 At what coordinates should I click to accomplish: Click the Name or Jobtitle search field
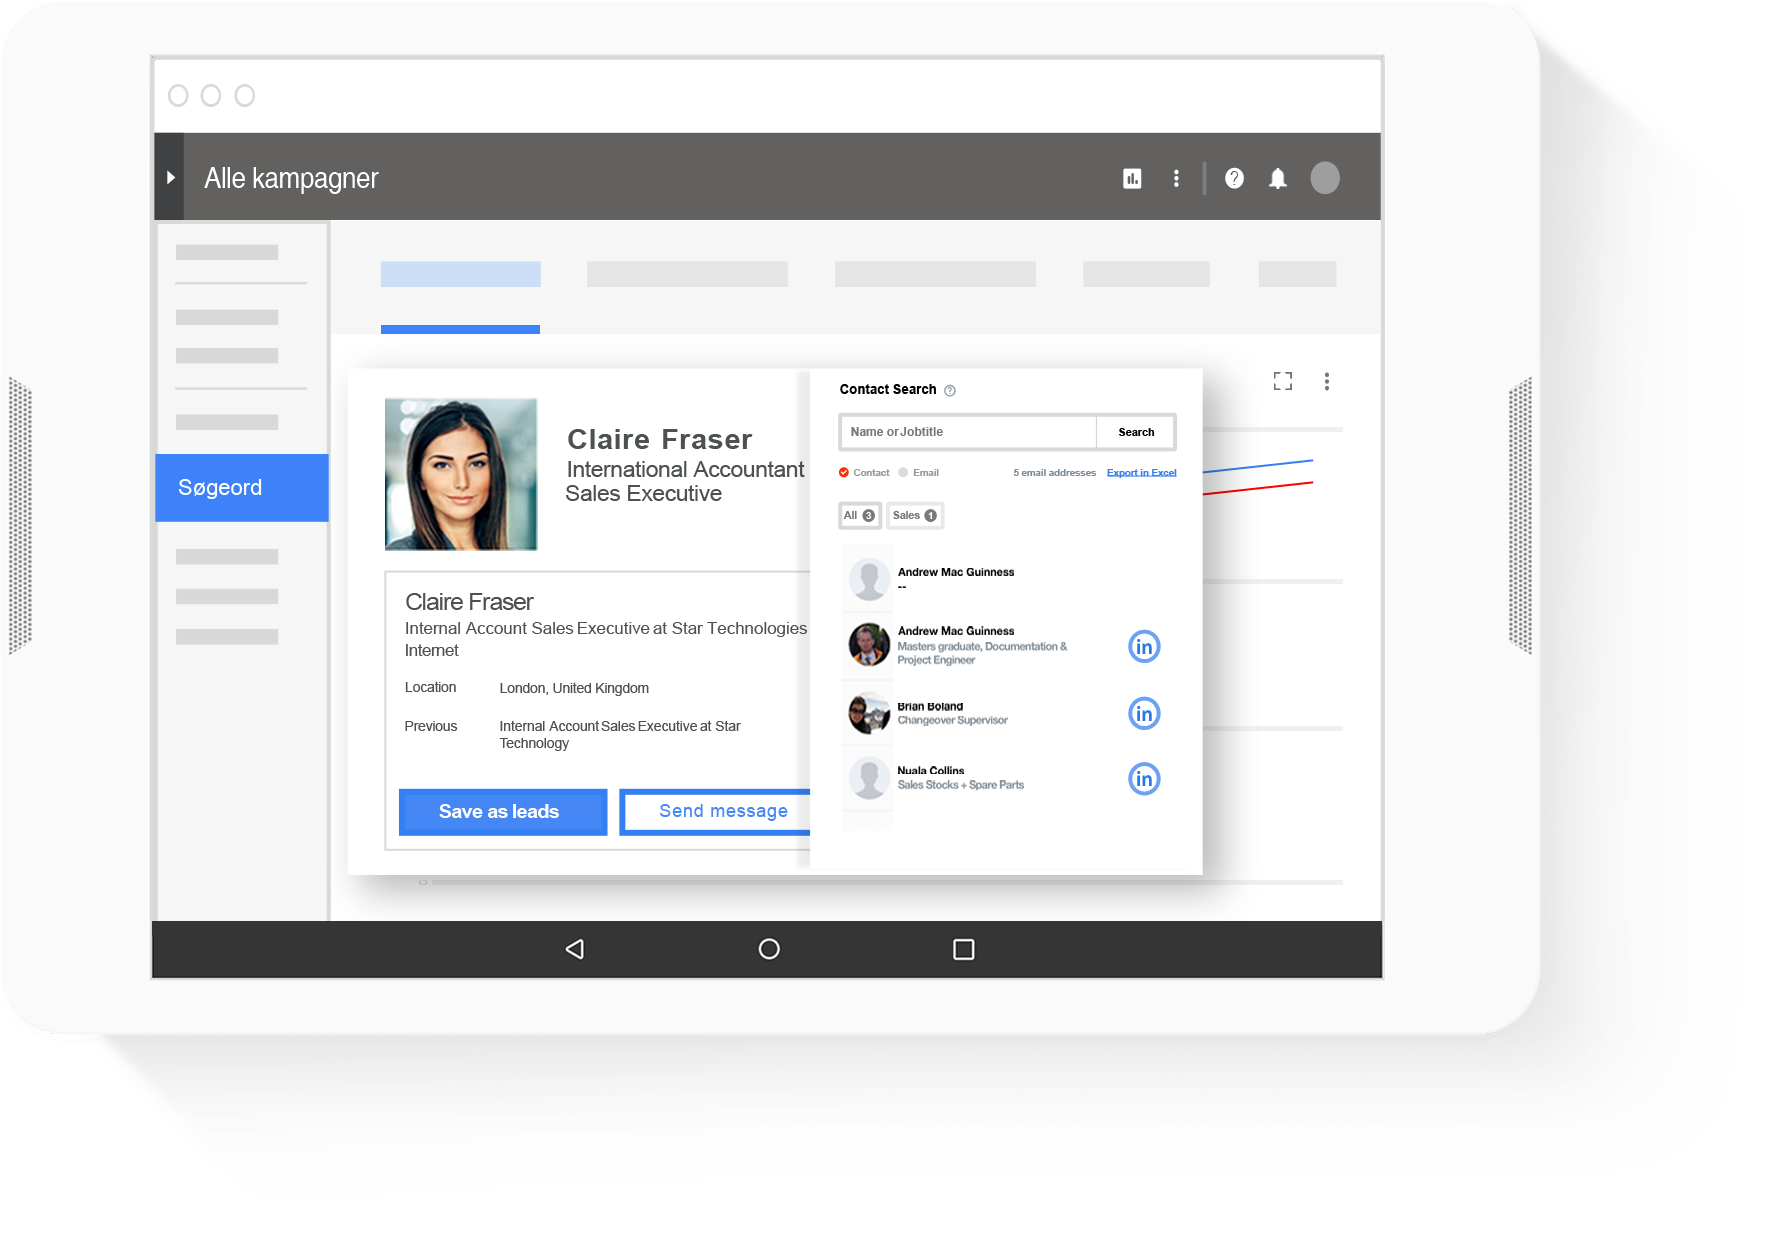coord(967,432)
